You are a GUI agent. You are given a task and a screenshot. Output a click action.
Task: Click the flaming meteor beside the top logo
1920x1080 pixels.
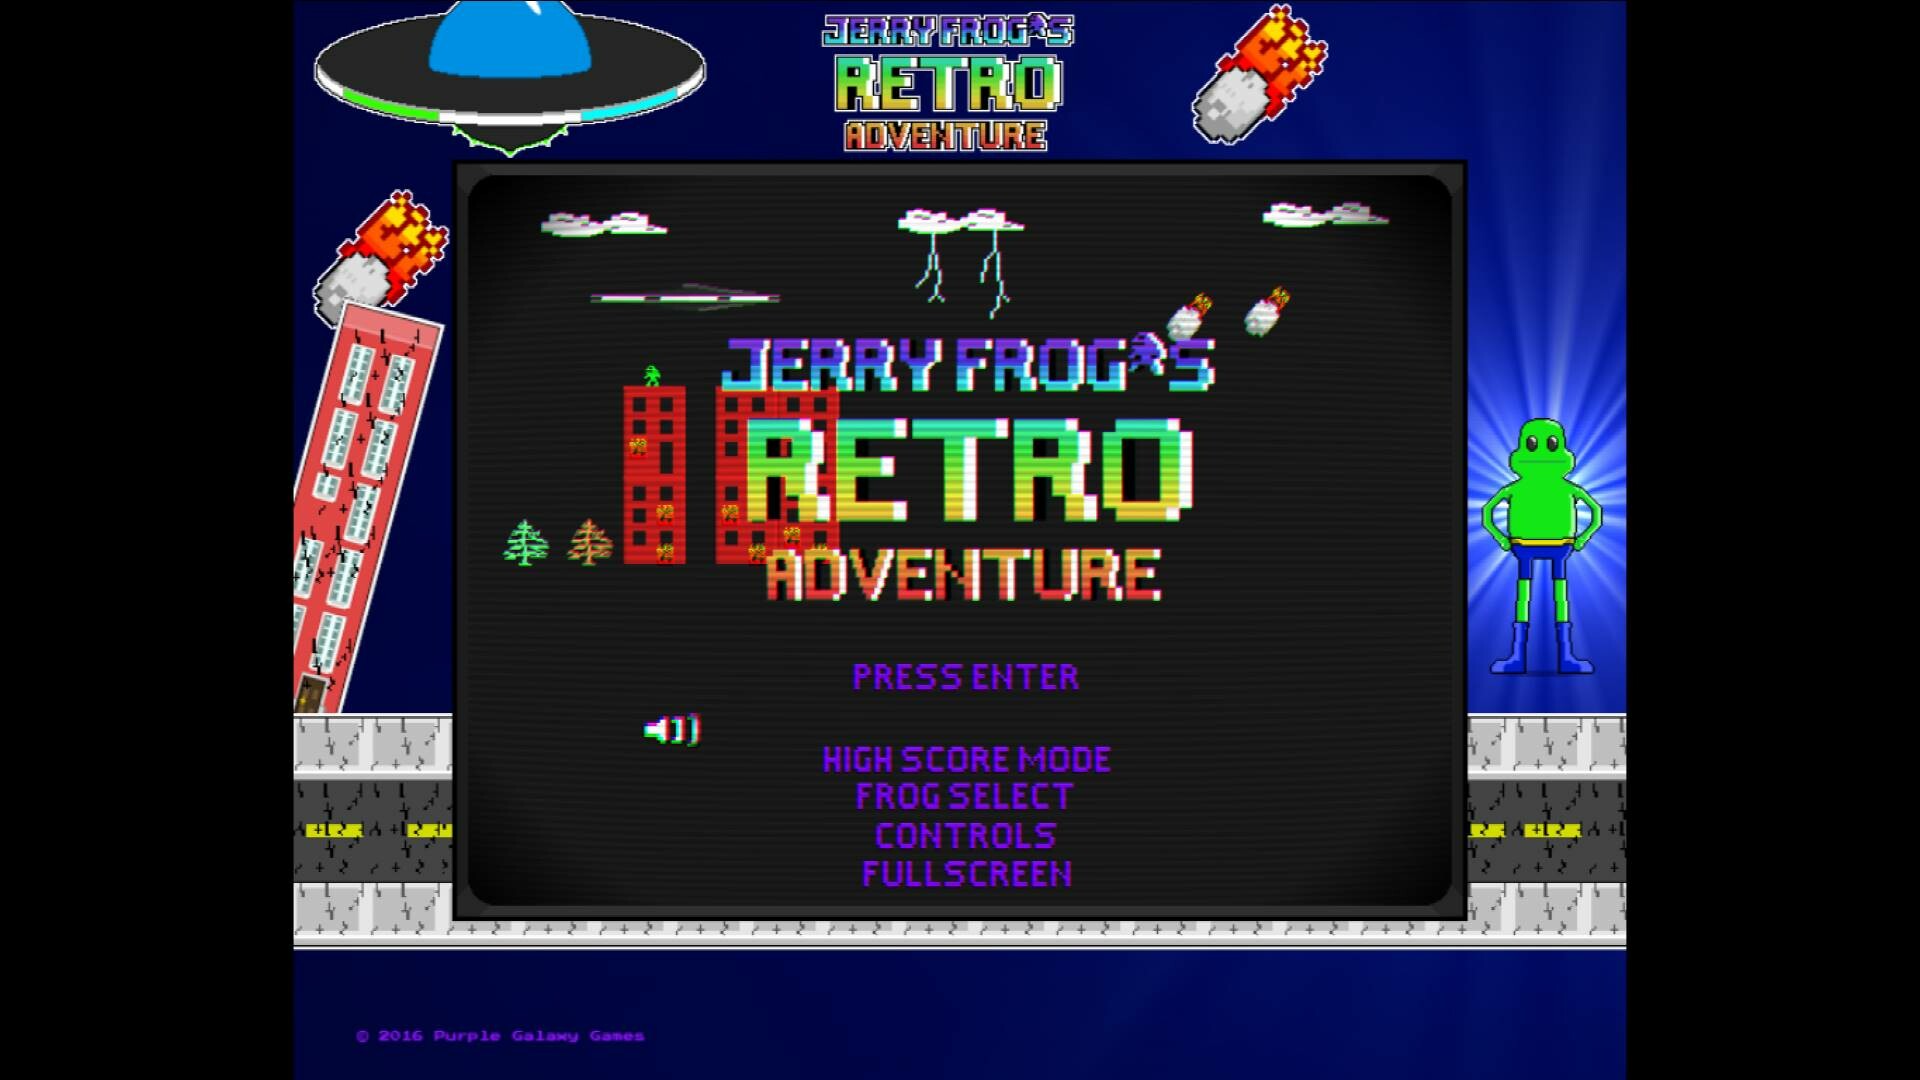[1259, 75]
